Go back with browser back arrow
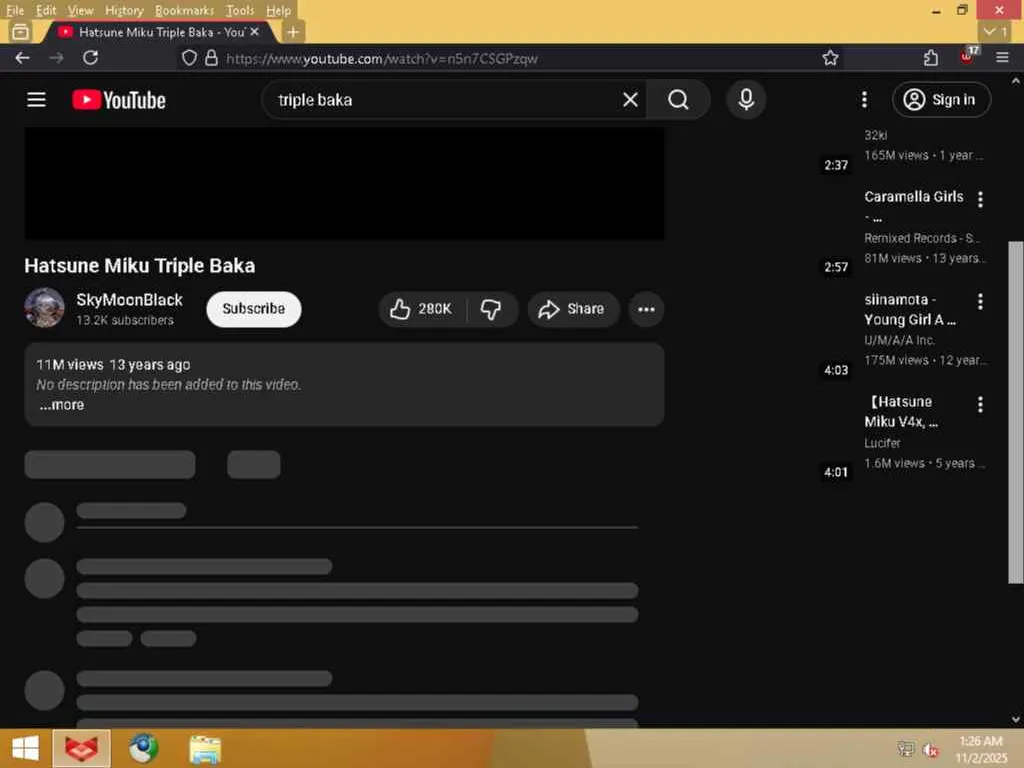The image size is (1024, 768). pyautogui.click(x=22, y=58)
